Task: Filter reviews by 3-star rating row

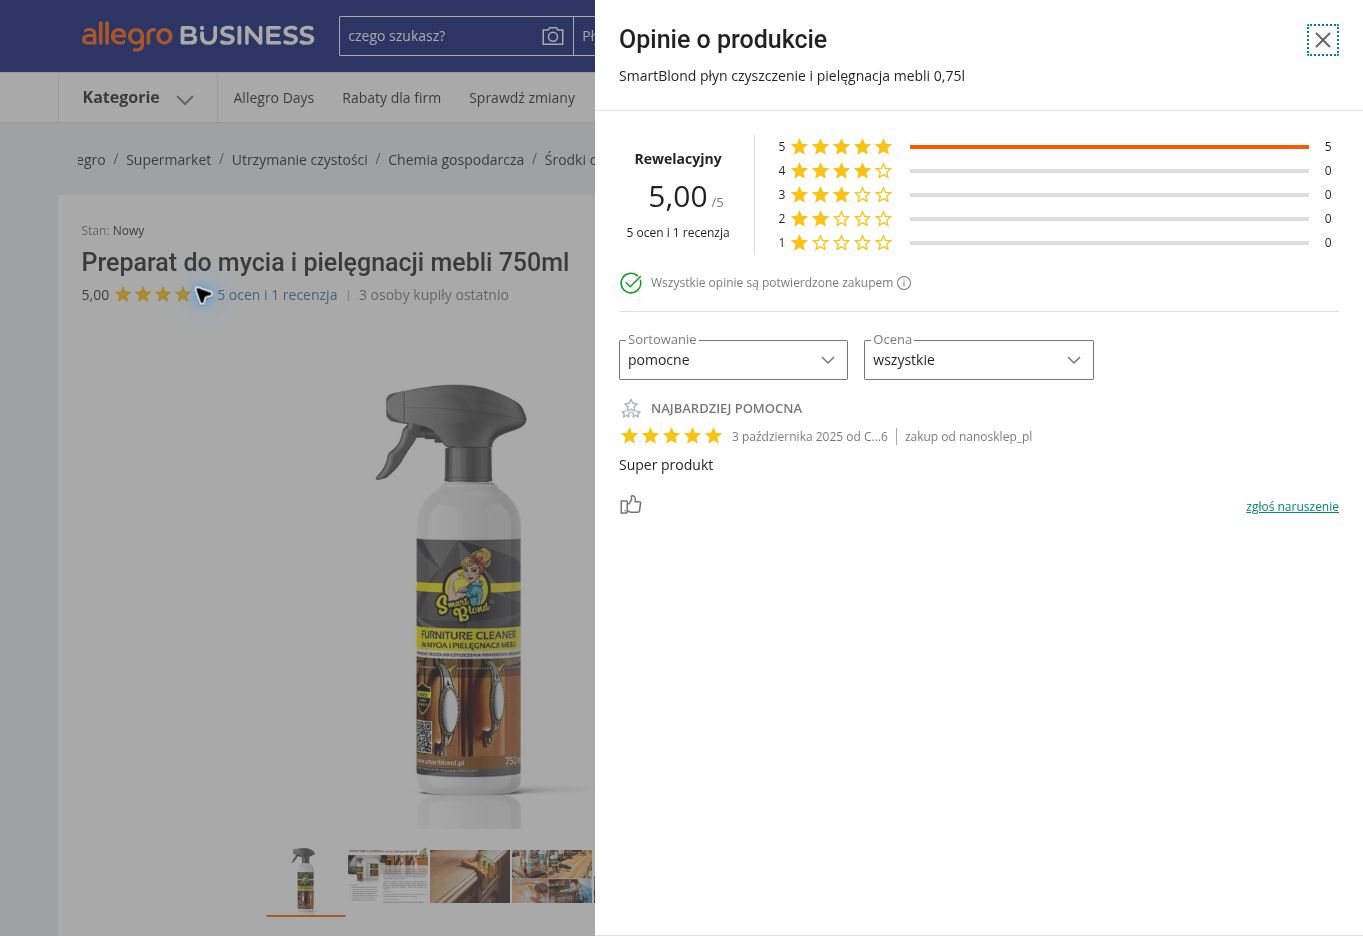Action: pyautogui.click(x=1055, y=195)
